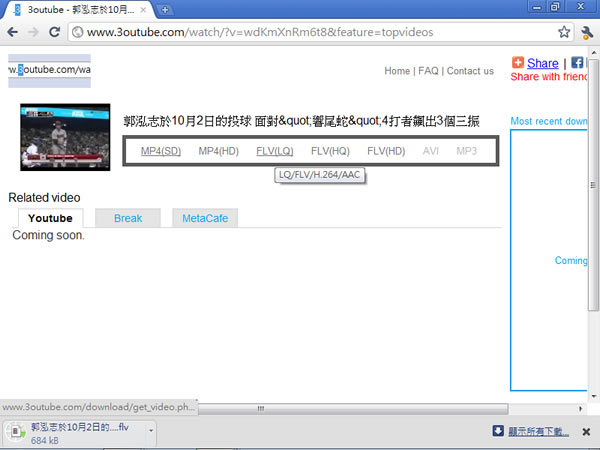Click the downloaded flv file name
The height and width of the screenshot is (450, 600).
click(x=80, y=427)
